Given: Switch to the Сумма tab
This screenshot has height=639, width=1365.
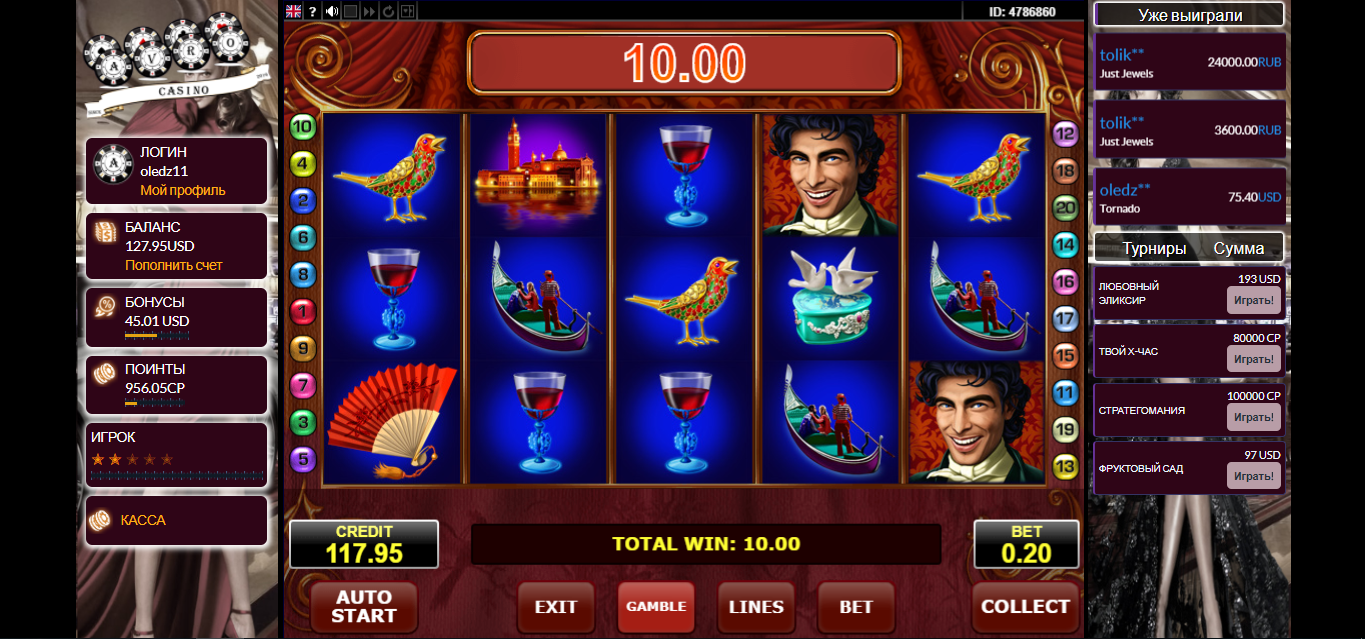Looking at the screenshot, I should (x=1239, y=248).
